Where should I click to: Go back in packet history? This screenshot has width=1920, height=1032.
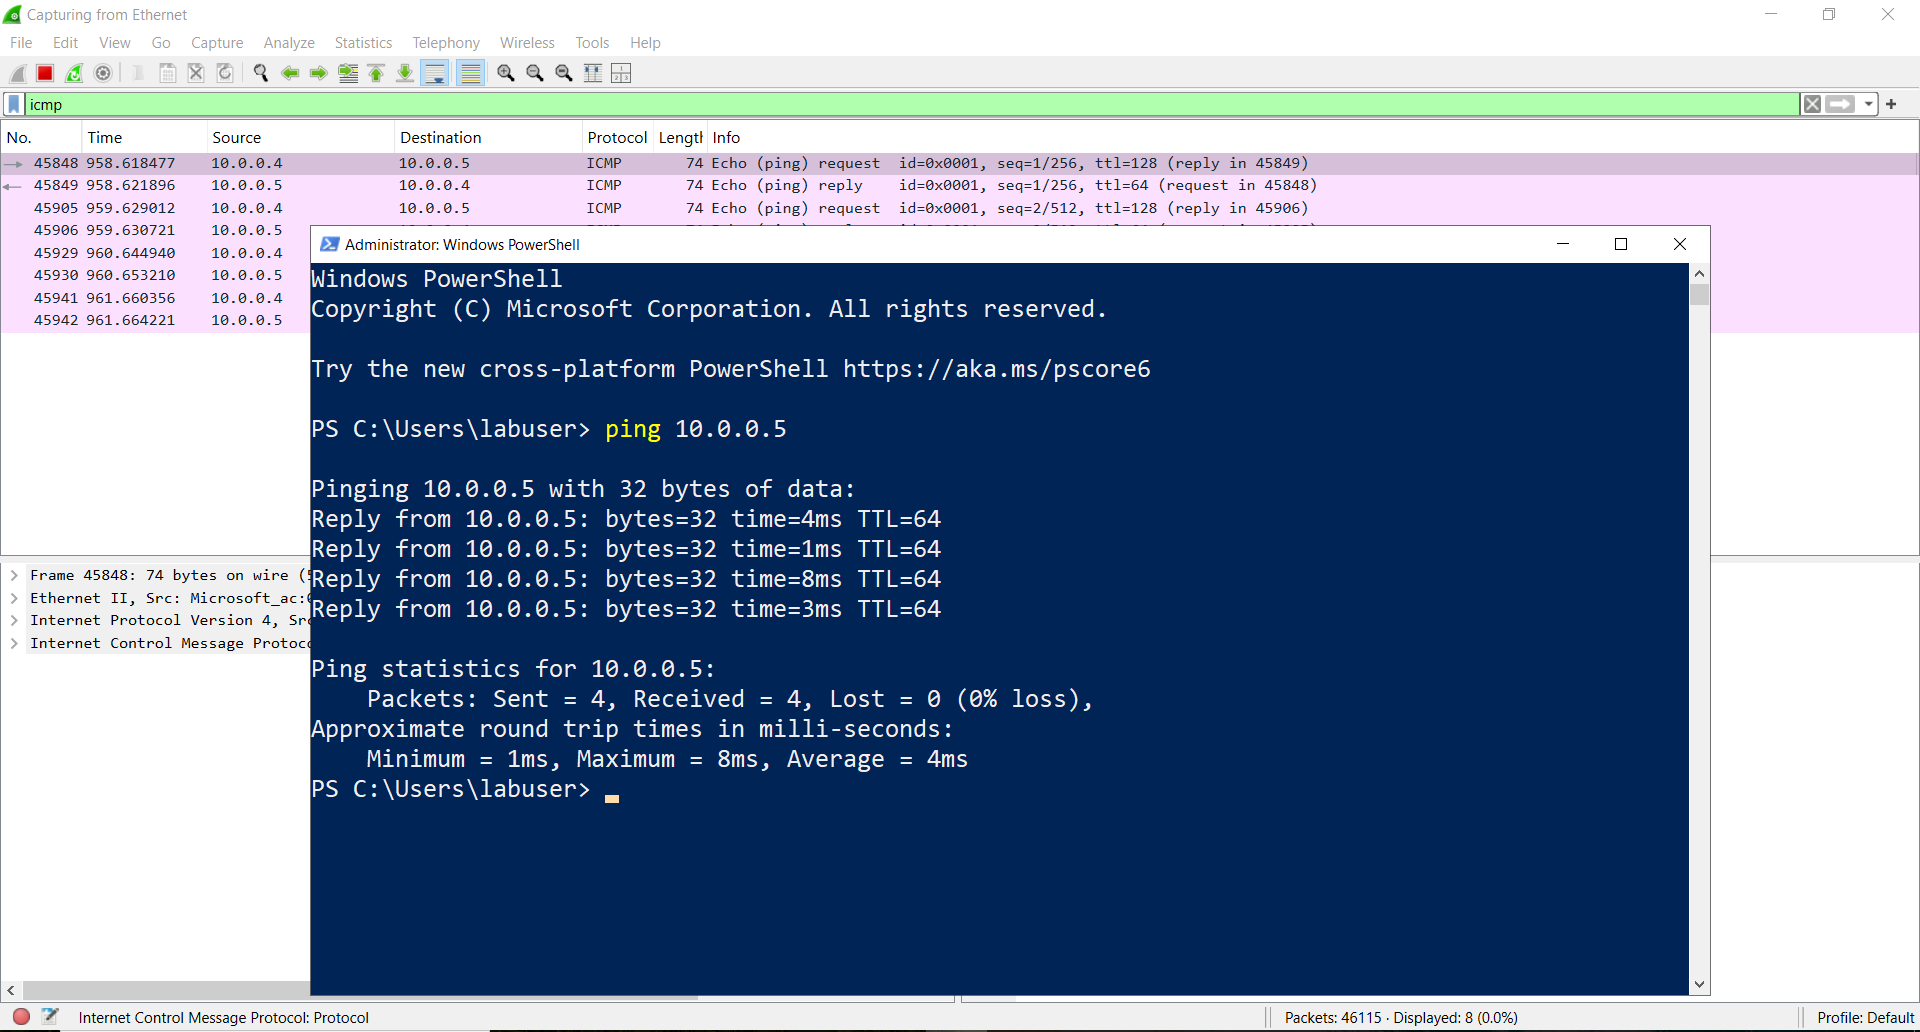tap(290, 73)
